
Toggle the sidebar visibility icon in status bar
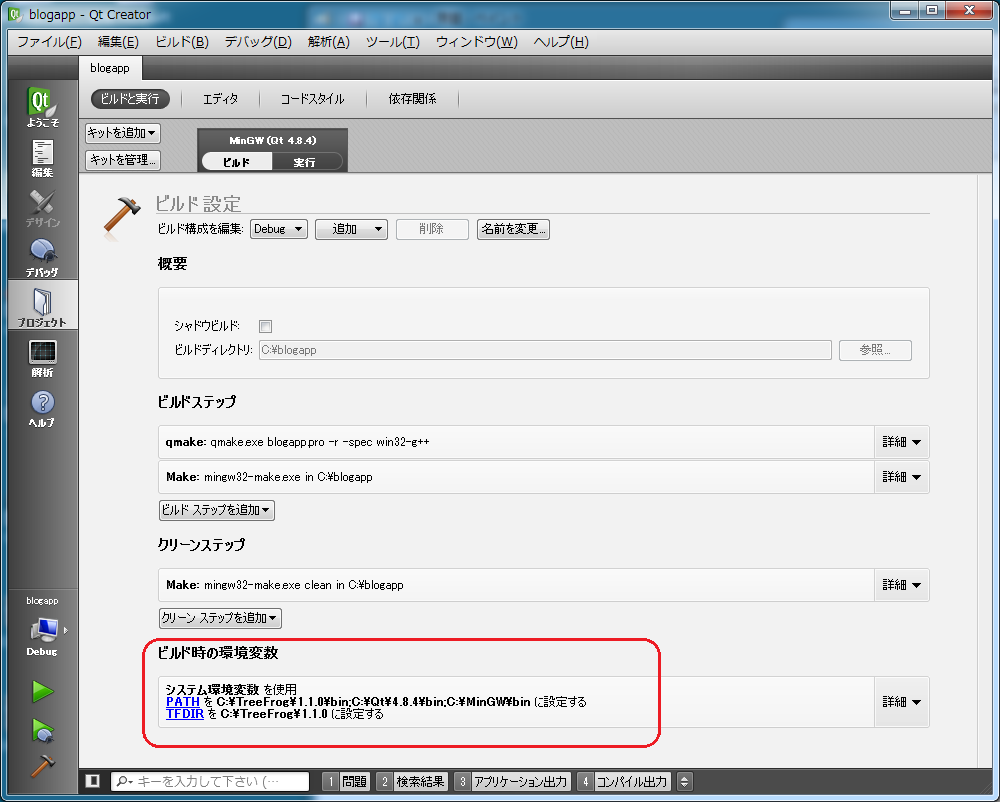(92, 781)
